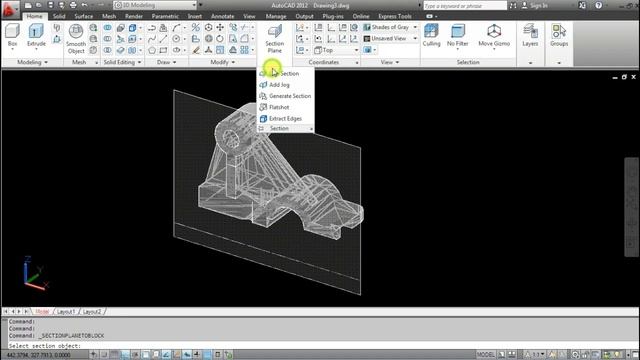Viewport: 640px width, 360px height.
Task: Click the Plot print icon in quick access
Action: click(x=73, y=5)
